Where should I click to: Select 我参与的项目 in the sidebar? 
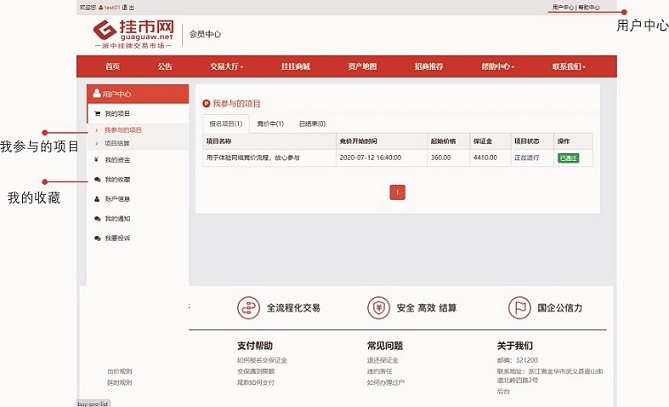coord(123,130)
